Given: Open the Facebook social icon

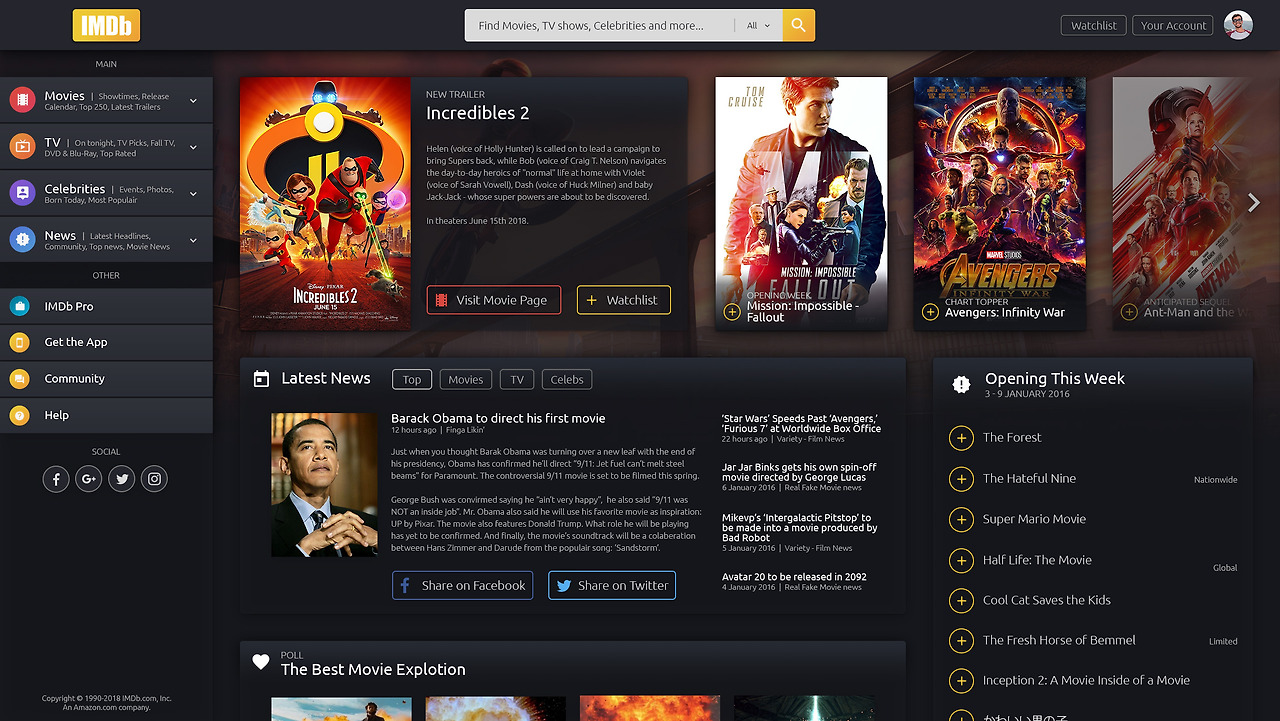Looking at the screenshot, I should pyautogui.click(x=56, y=479).
